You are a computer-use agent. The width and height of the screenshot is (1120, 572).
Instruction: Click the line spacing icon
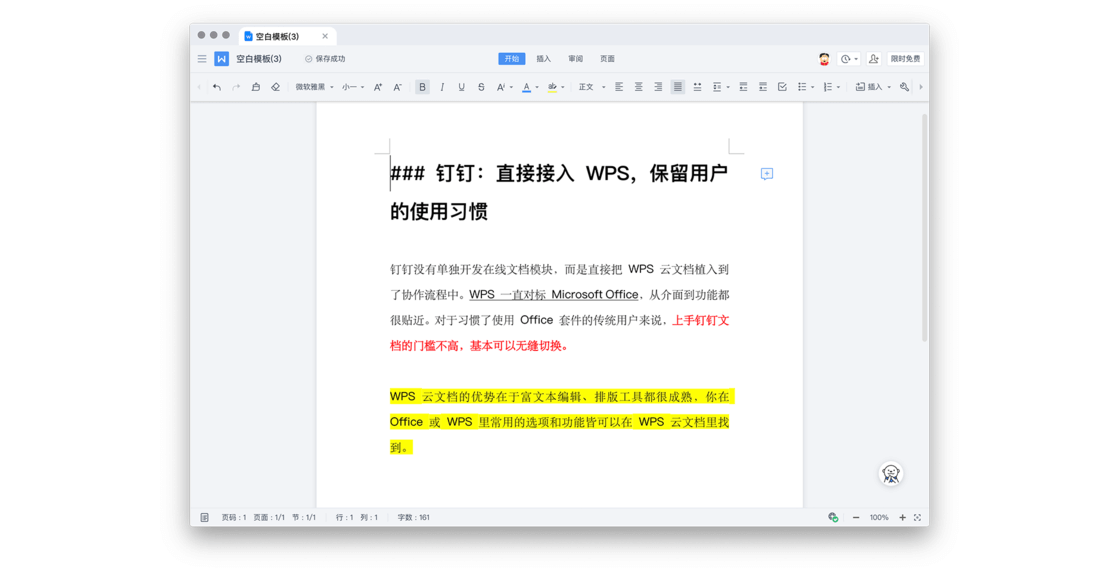[716, 87]
